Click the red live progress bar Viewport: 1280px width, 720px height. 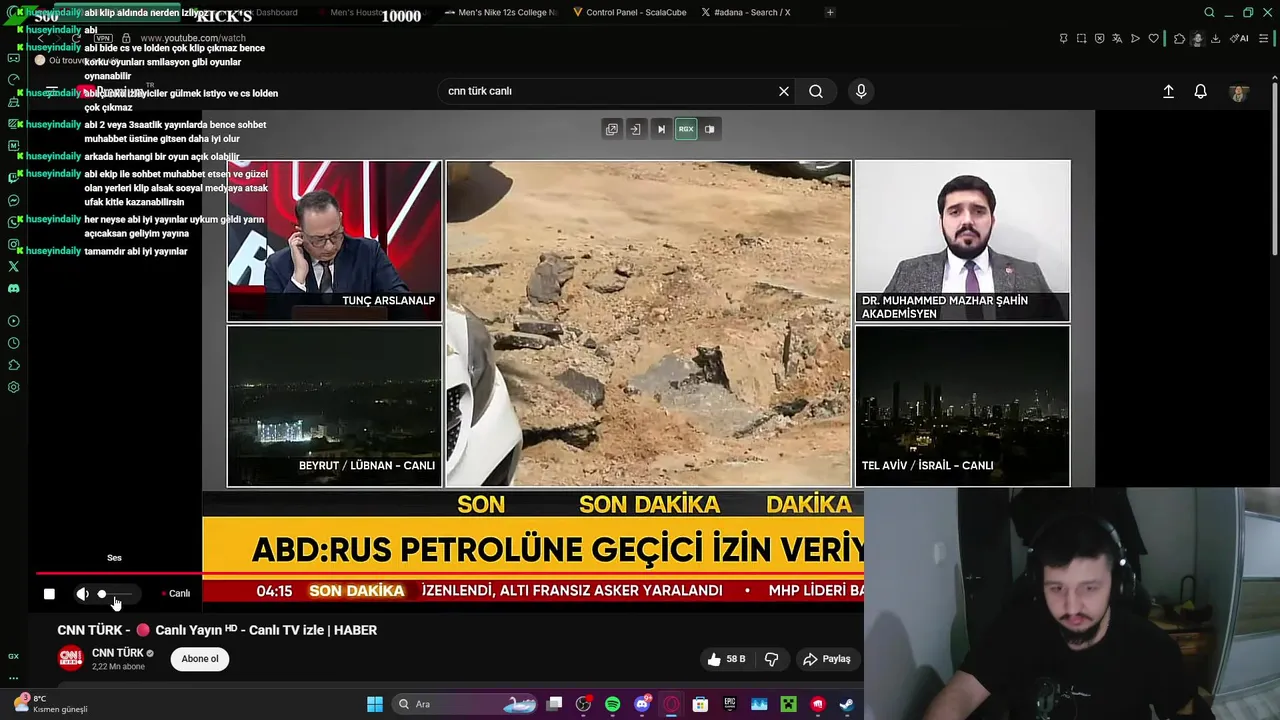click(x=450, y=574)
